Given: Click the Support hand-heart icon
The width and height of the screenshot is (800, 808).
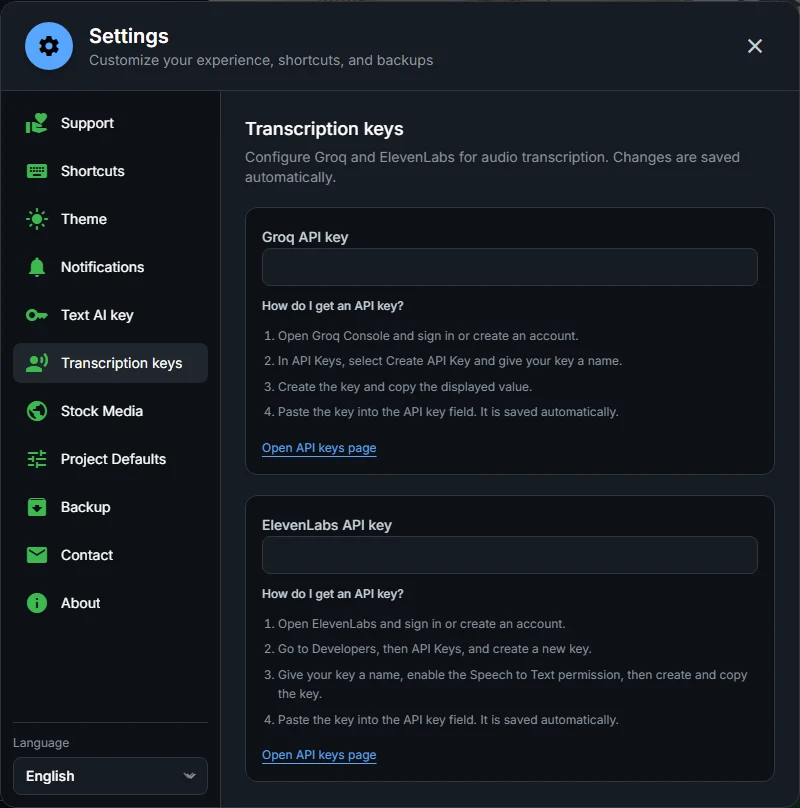Looking at the screenshot, I should coord(37,123).
